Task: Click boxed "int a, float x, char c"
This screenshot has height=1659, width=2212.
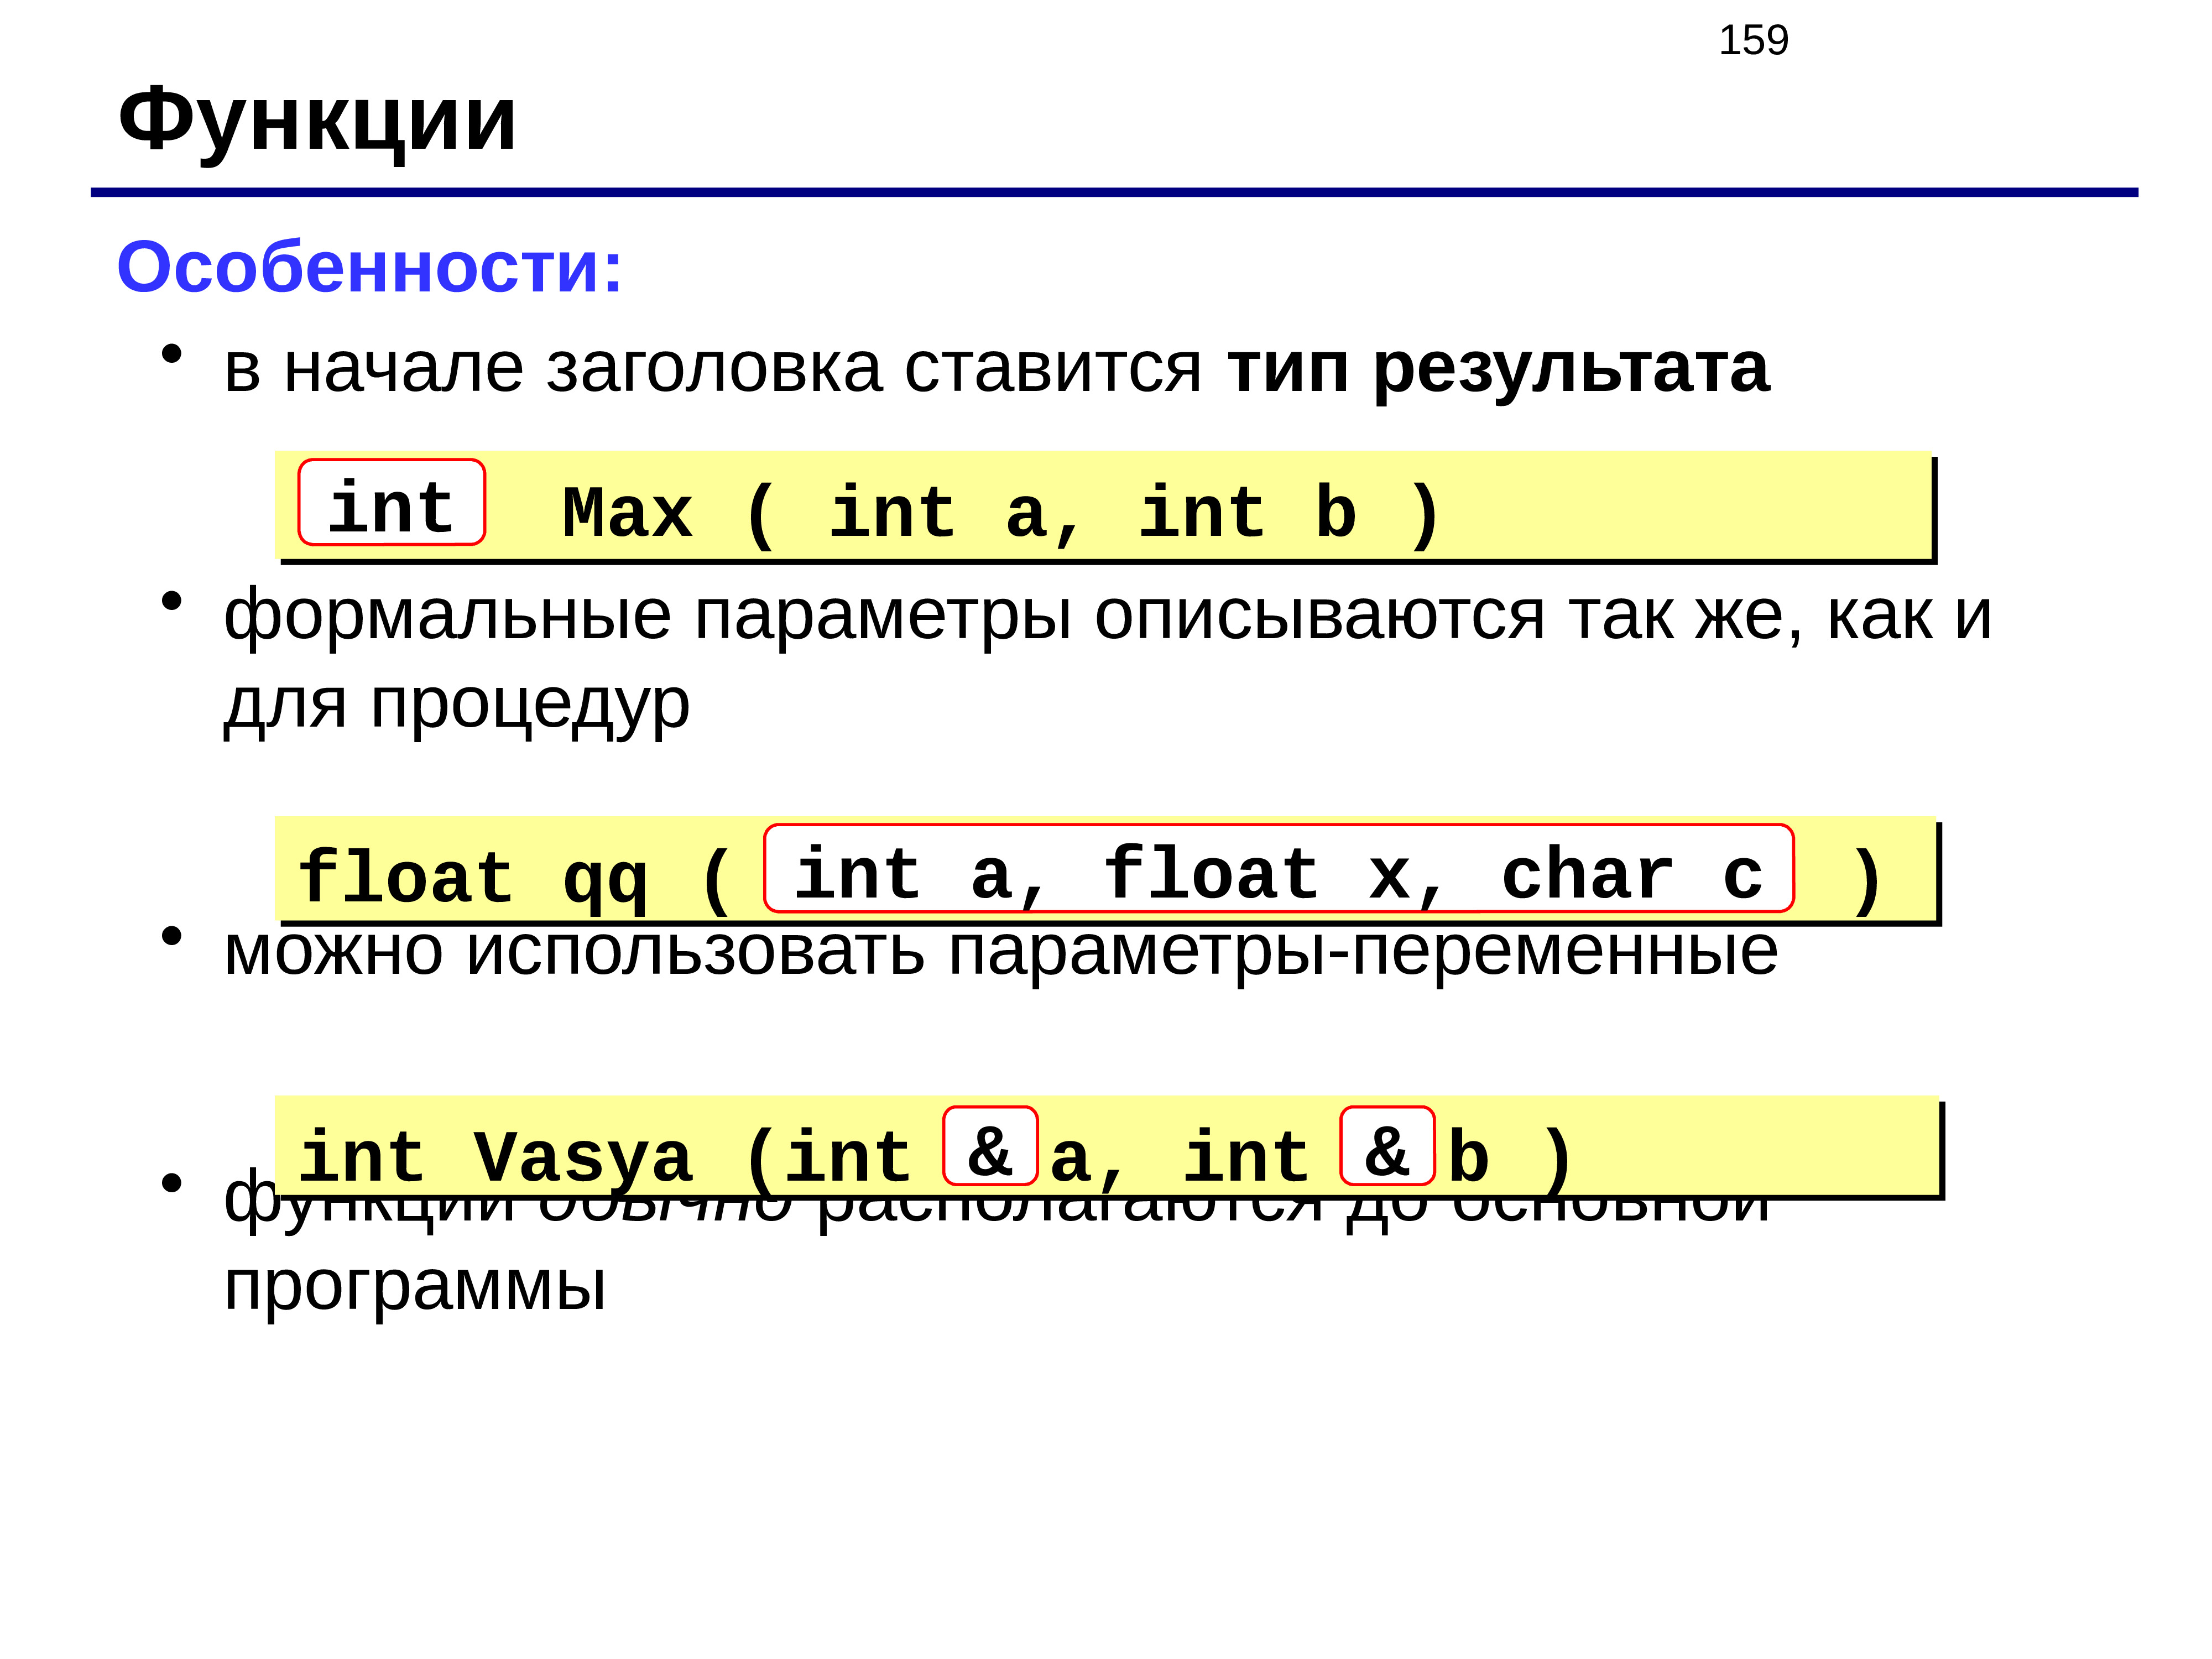Action: point(1278,868)
